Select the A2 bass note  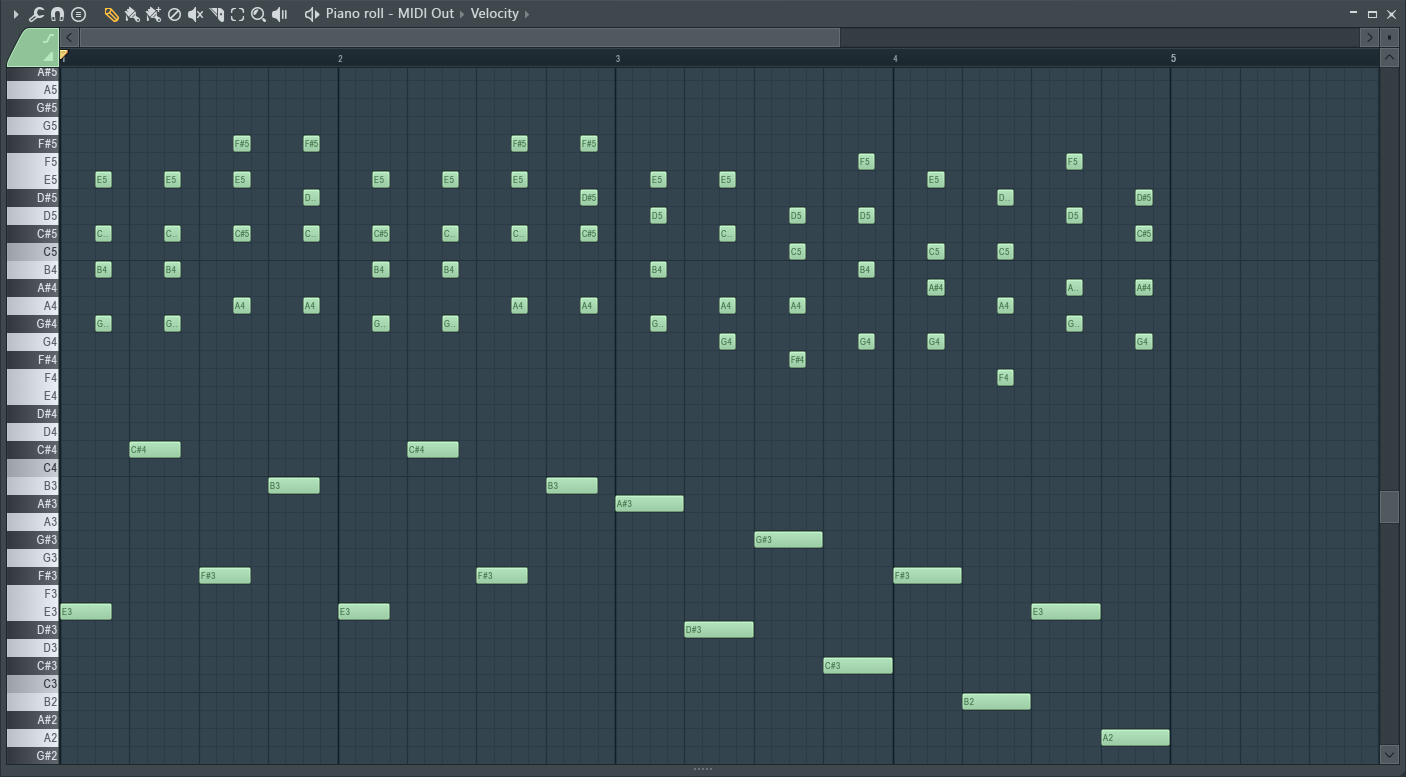coord(1135,738)
